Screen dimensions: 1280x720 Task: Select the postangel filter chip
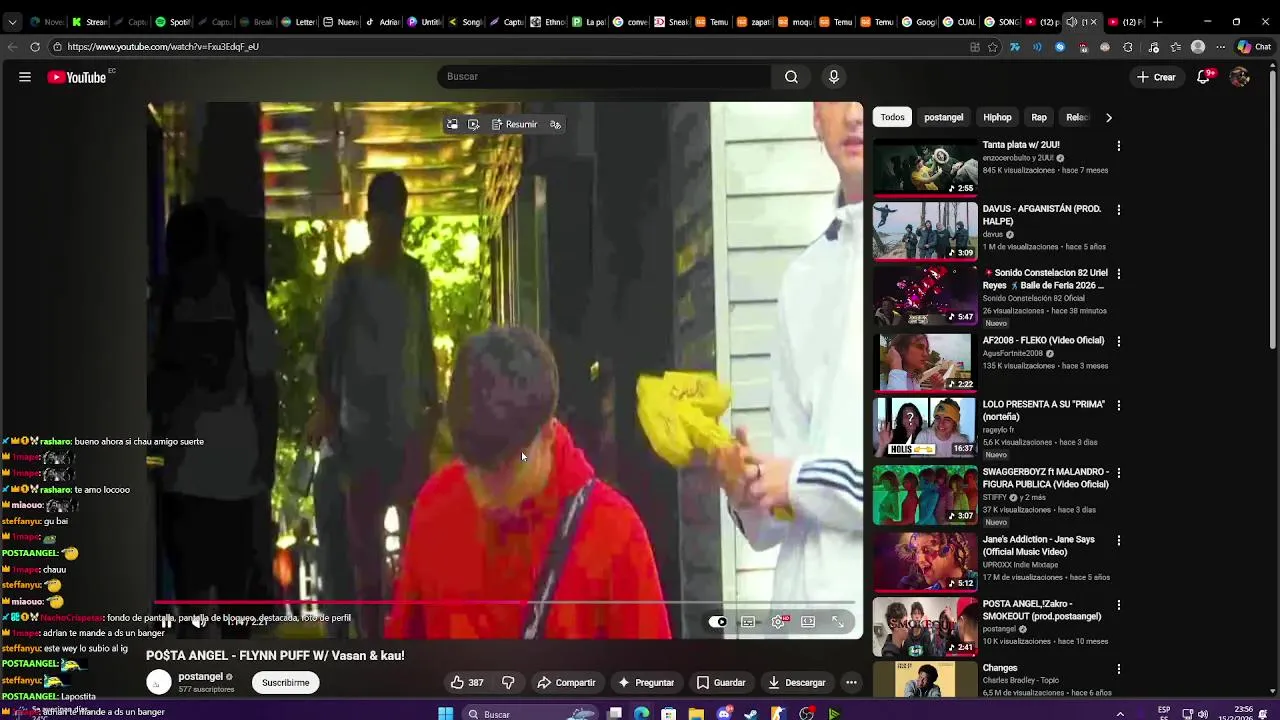[943, 117]
